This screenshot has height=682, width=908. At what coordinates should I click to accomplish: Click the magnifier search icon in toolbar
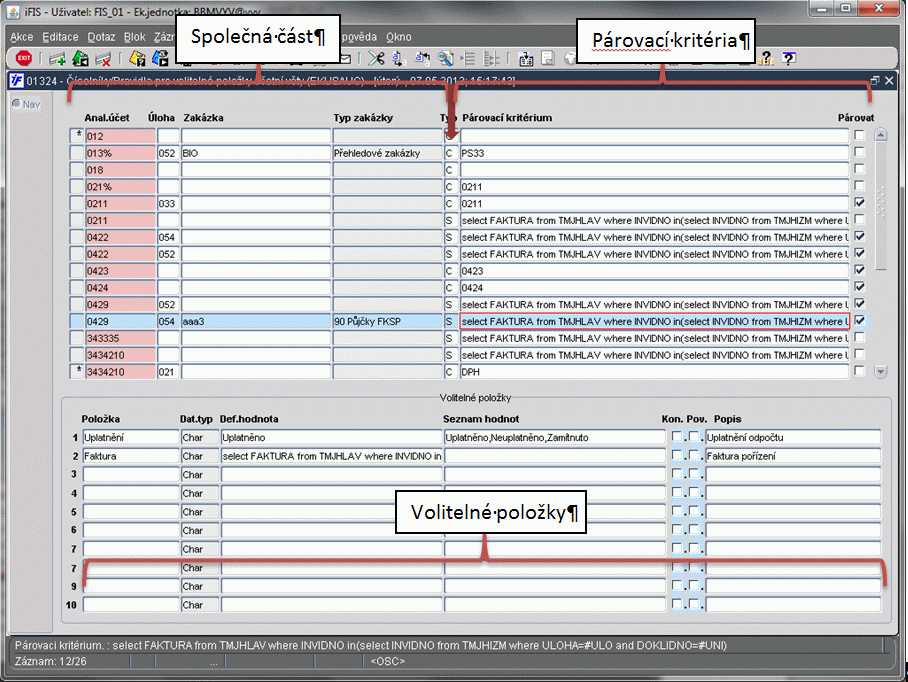tap(445, 58)
